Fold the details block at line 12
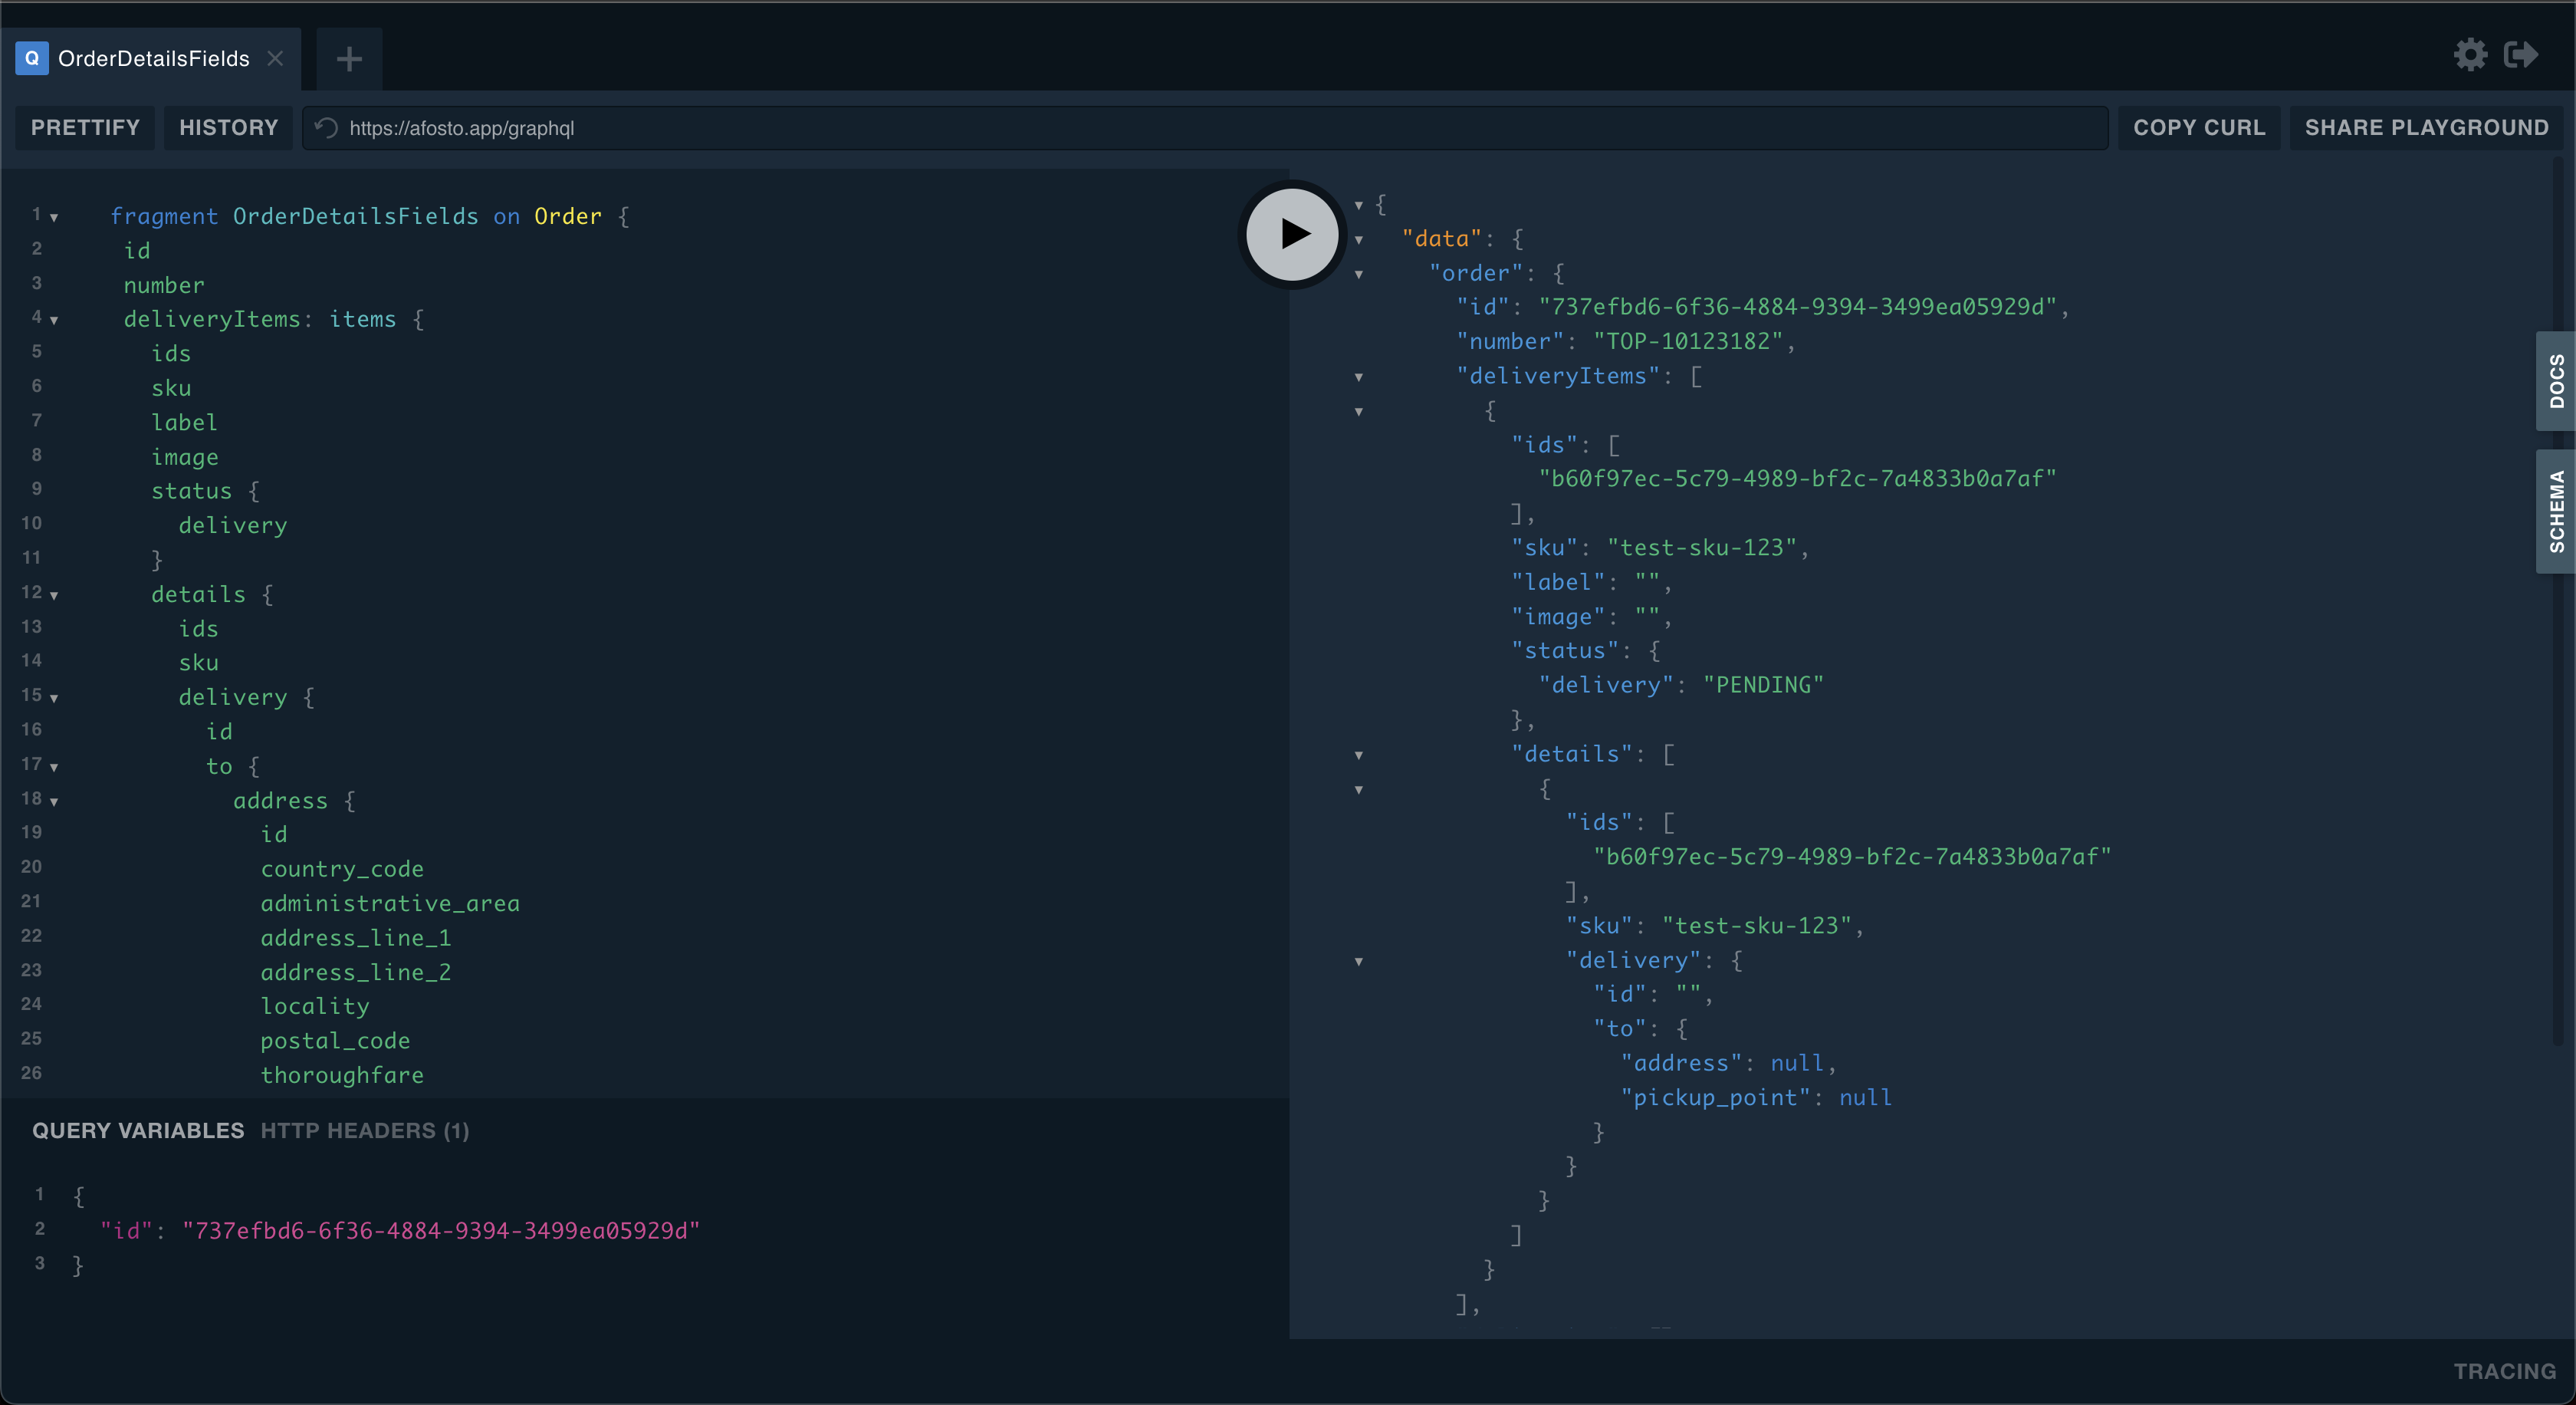 (x=54, y=595)
